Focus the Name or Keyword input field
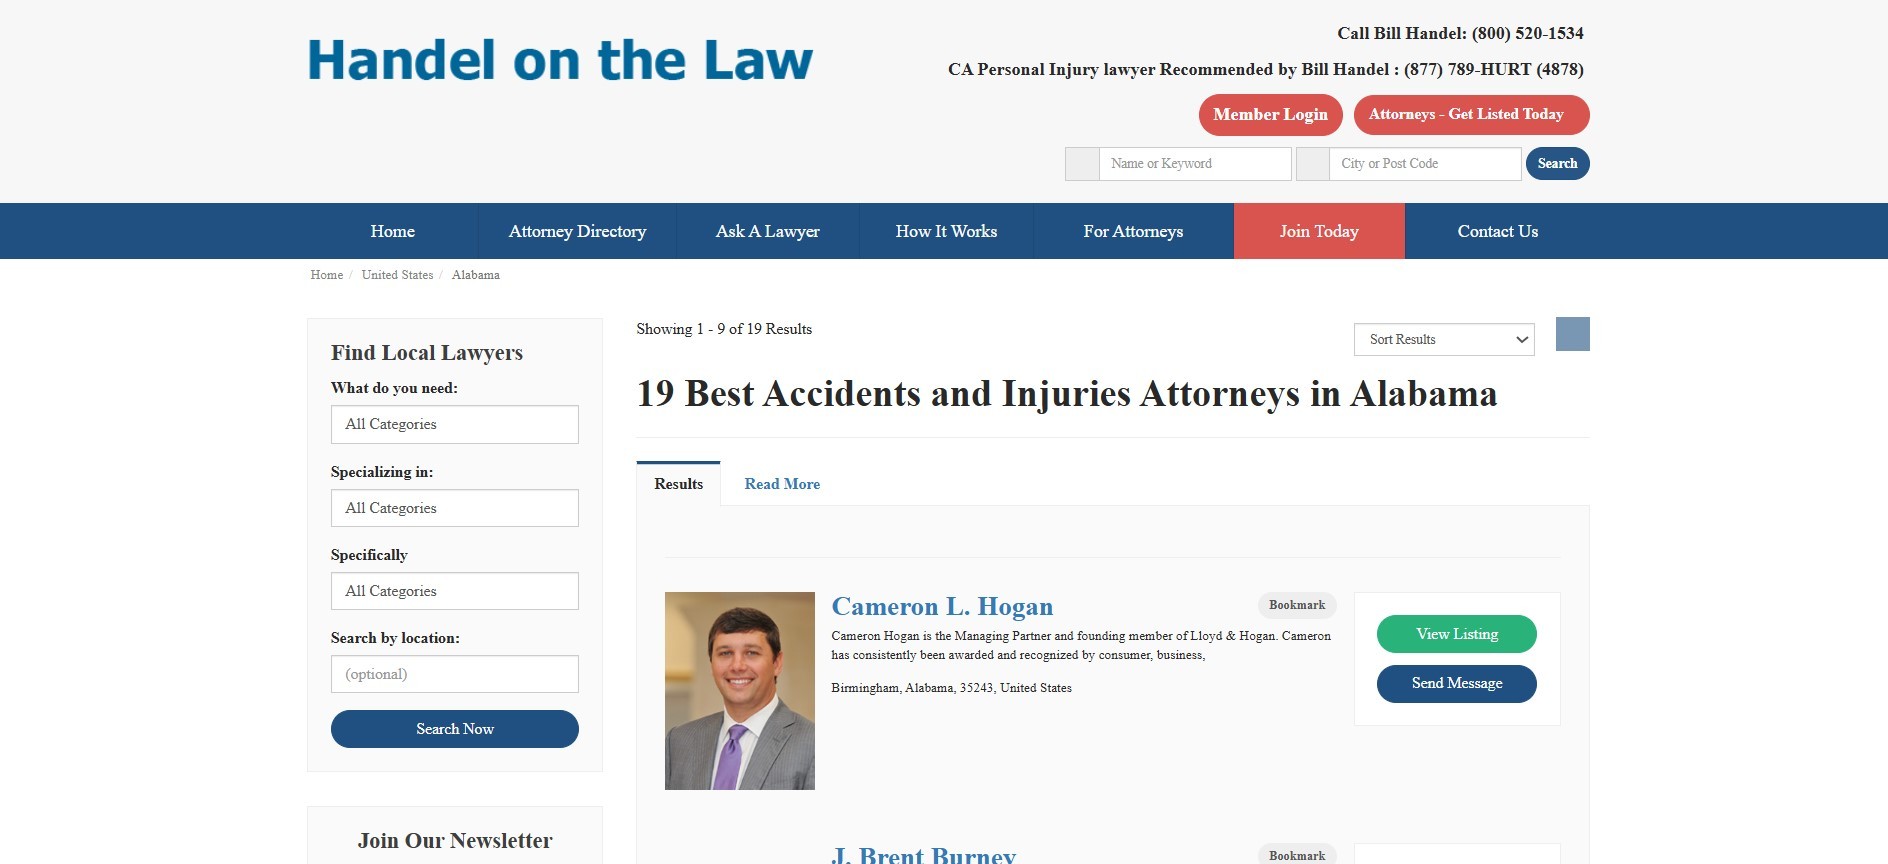This screenshot has width=1888, height=864. (1195, 164)
